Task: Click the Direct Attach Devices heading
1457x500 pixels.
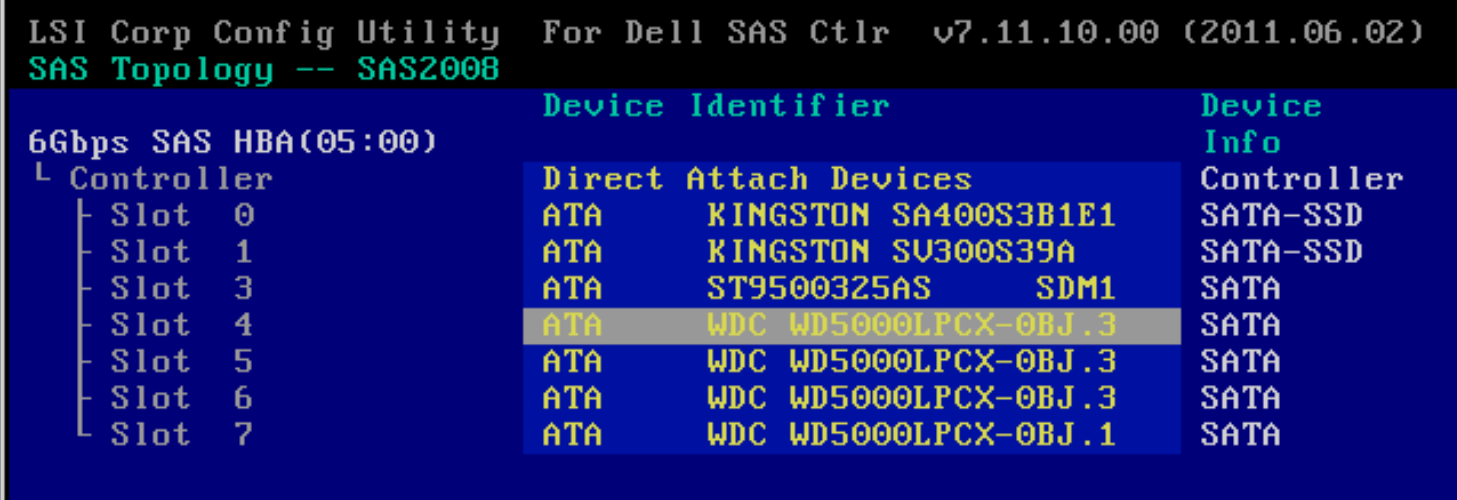Action: click(x=758, y=179)
